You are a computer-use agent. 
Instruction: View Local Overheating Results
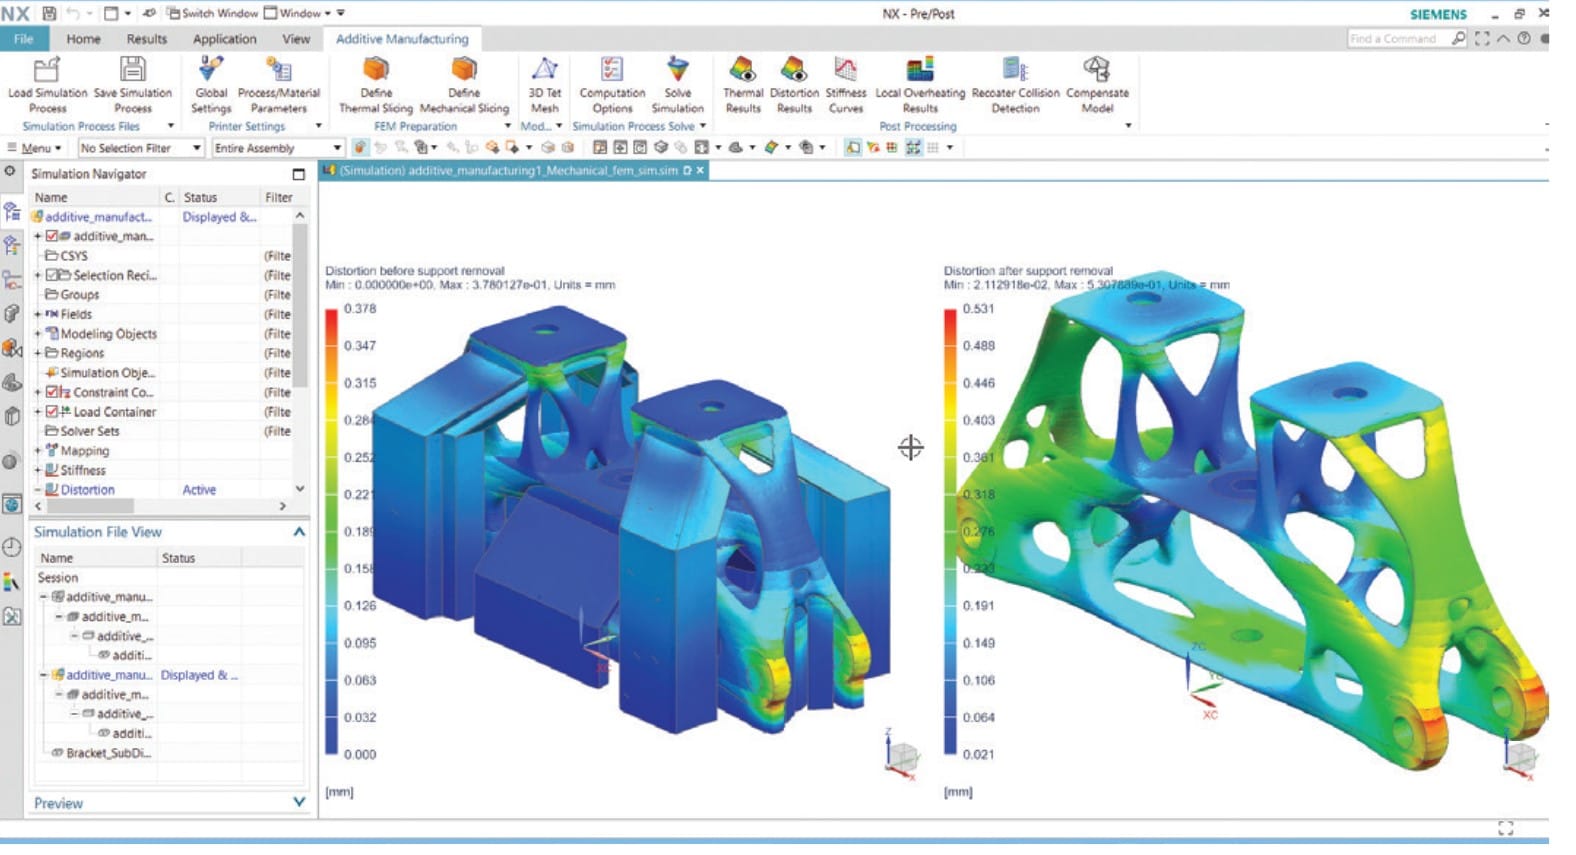(x=920, y=85)
